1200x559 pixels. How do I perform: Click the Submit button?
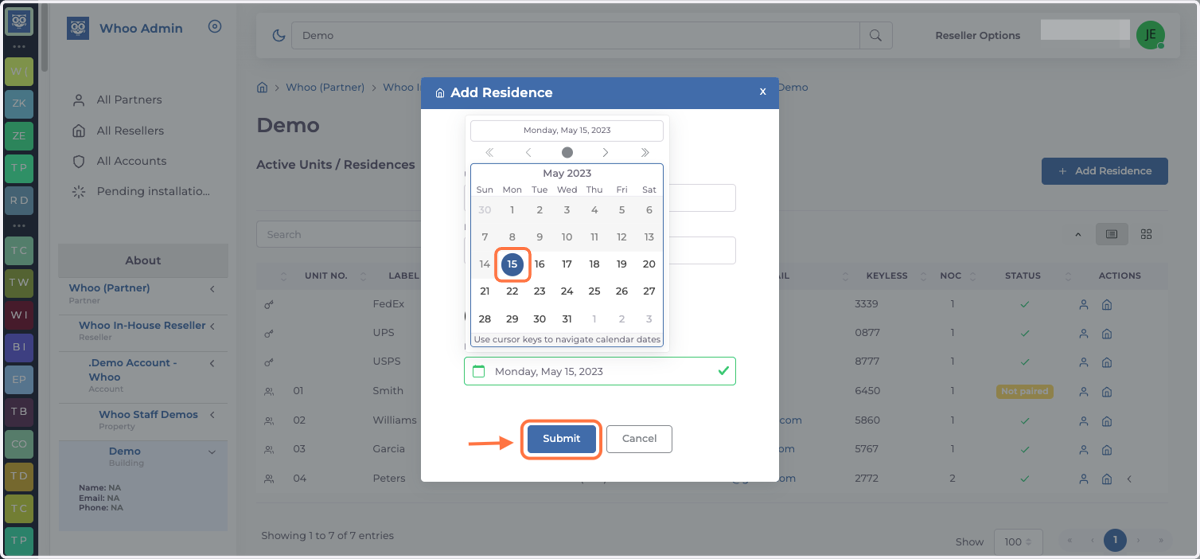(x=561, y=439)
